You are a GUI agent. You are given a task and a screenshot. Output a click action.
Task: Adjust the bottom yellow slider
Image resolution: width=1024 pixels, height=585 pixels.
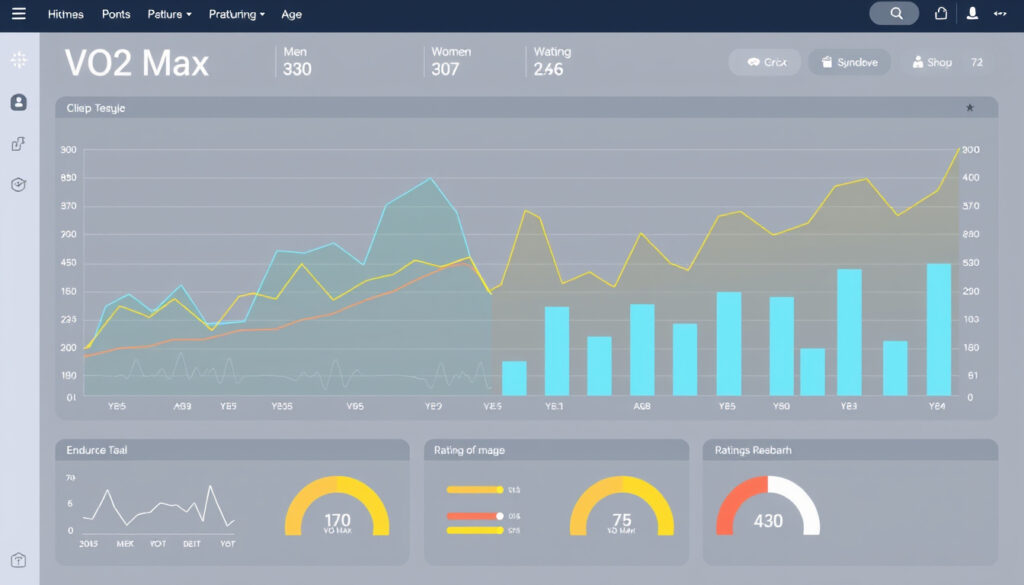tap(475, 530)
